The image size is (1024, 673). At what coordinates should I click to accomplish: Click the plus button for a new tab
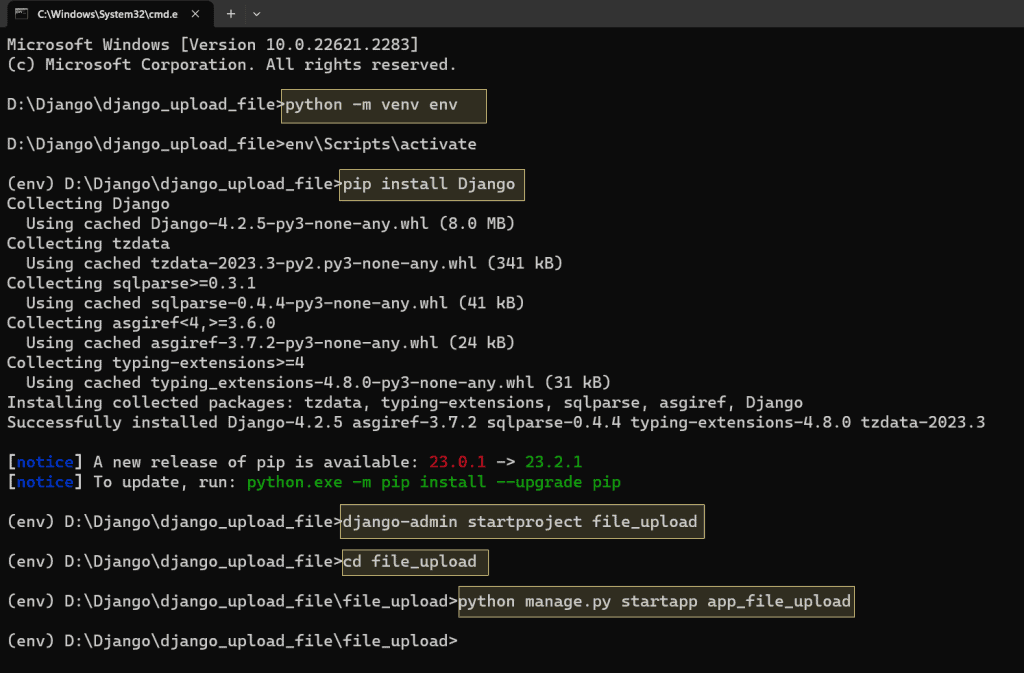click(231, 14)
